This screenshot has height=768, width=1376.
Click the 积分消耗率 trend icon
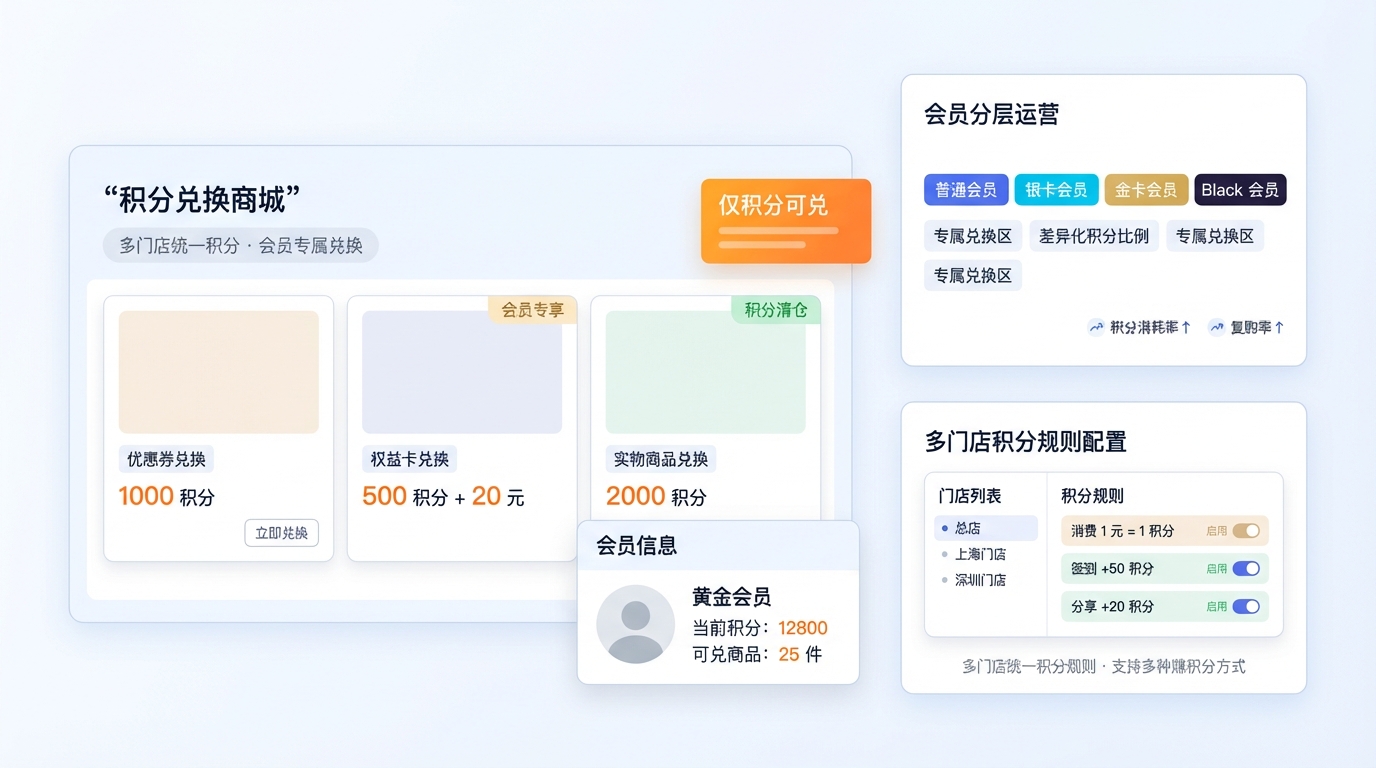(1096, 327)
